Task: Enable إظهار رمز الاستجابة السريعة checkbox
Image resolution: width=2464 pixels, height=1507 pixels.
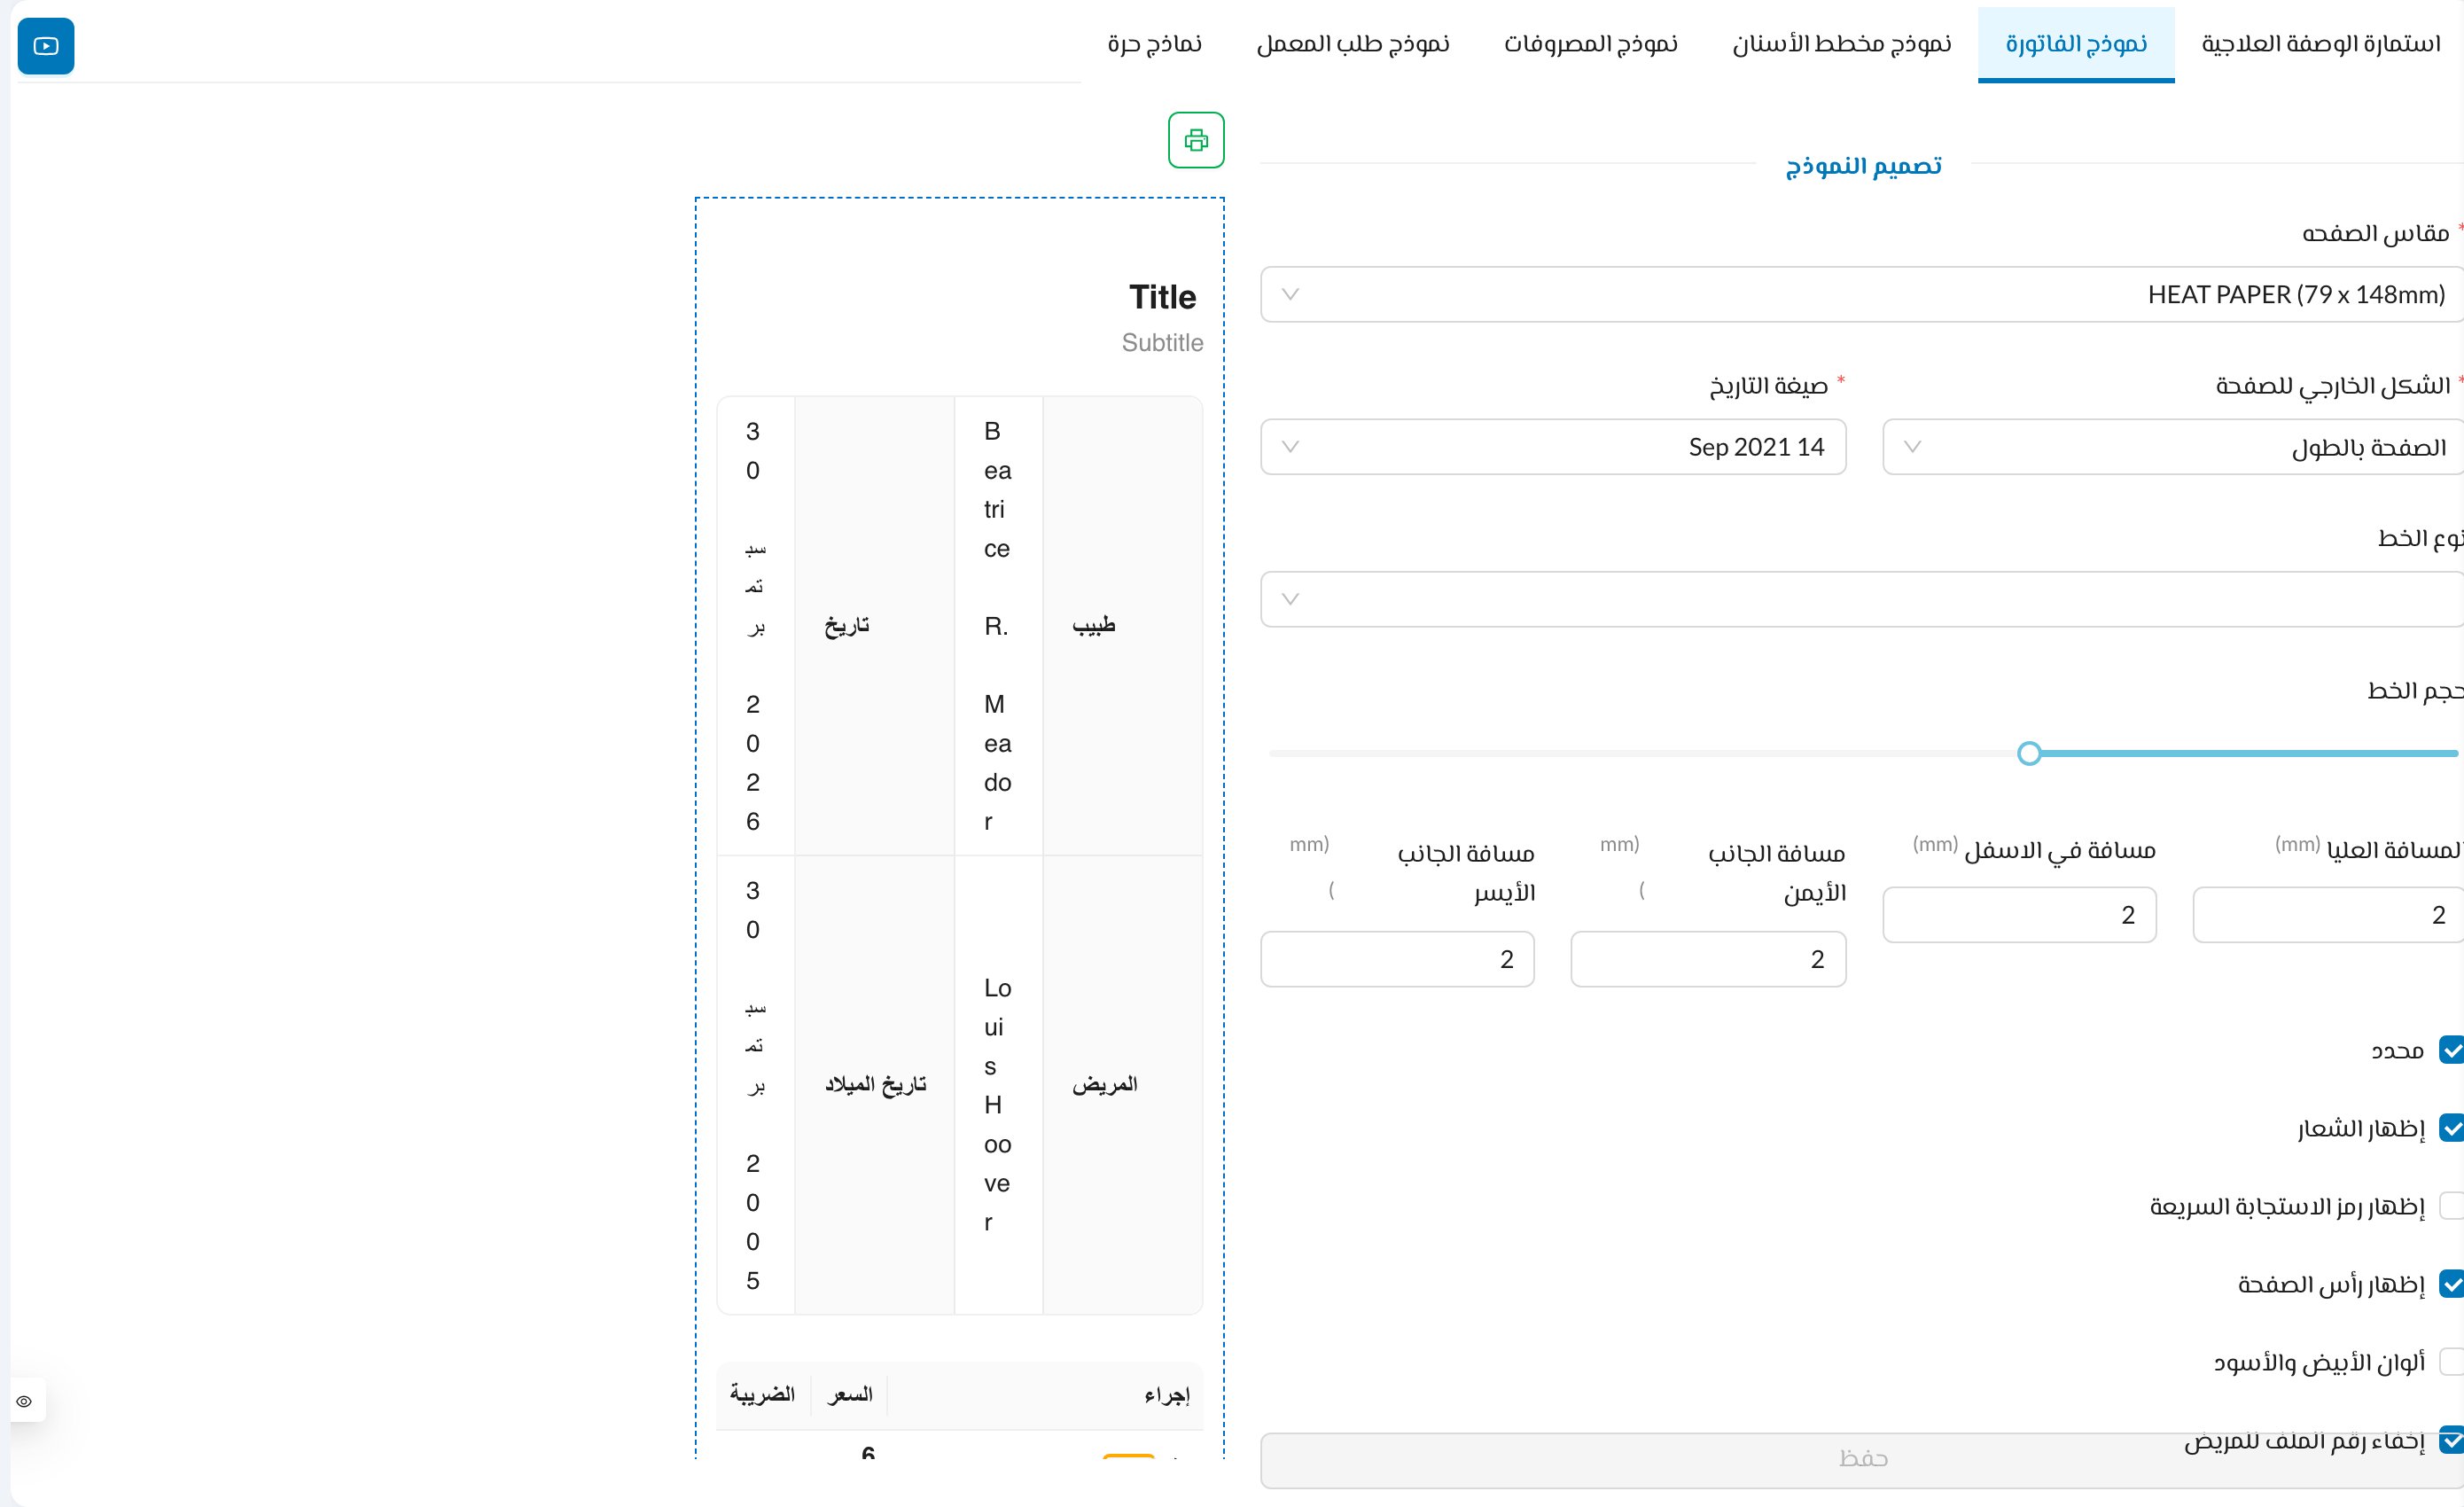Action: coord(2451,1206)
